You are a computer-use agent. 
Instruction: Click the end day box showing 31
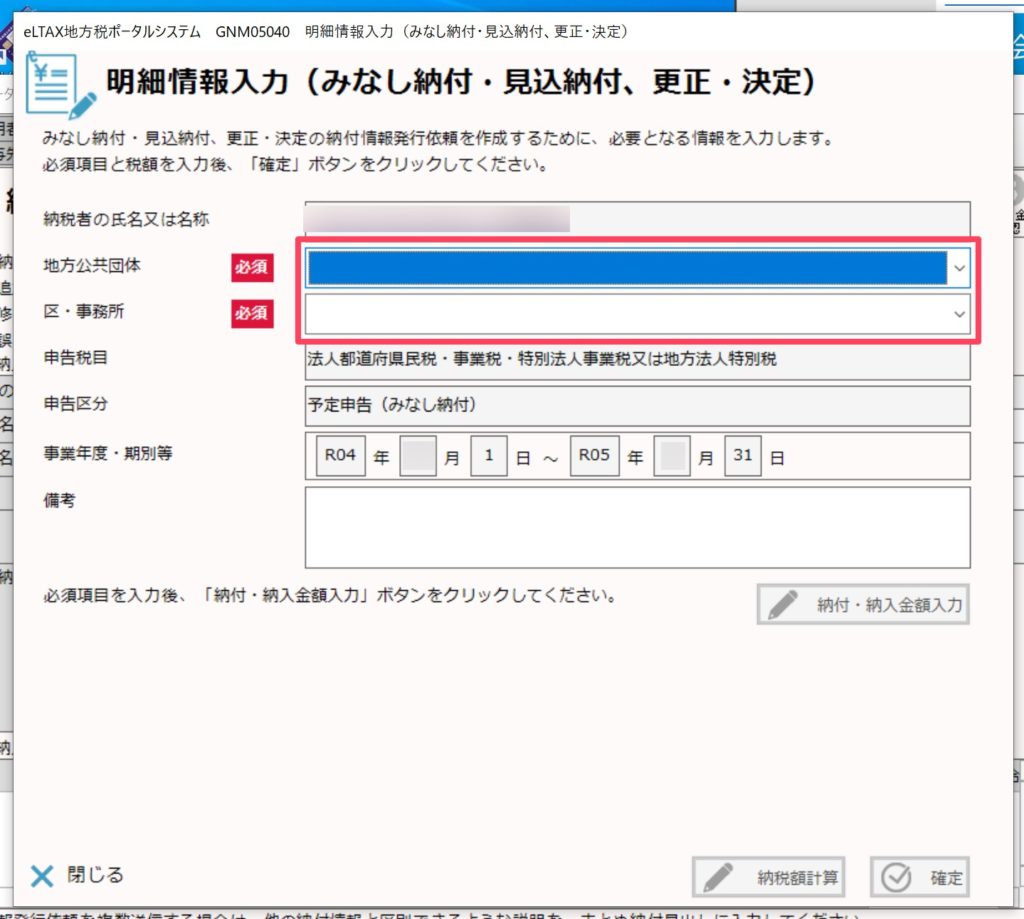743,455
